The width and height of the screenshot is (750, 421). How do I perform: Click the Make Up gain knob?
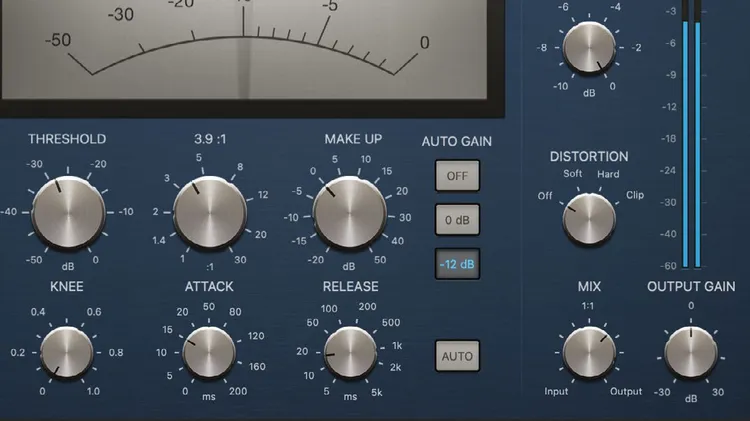349,212
